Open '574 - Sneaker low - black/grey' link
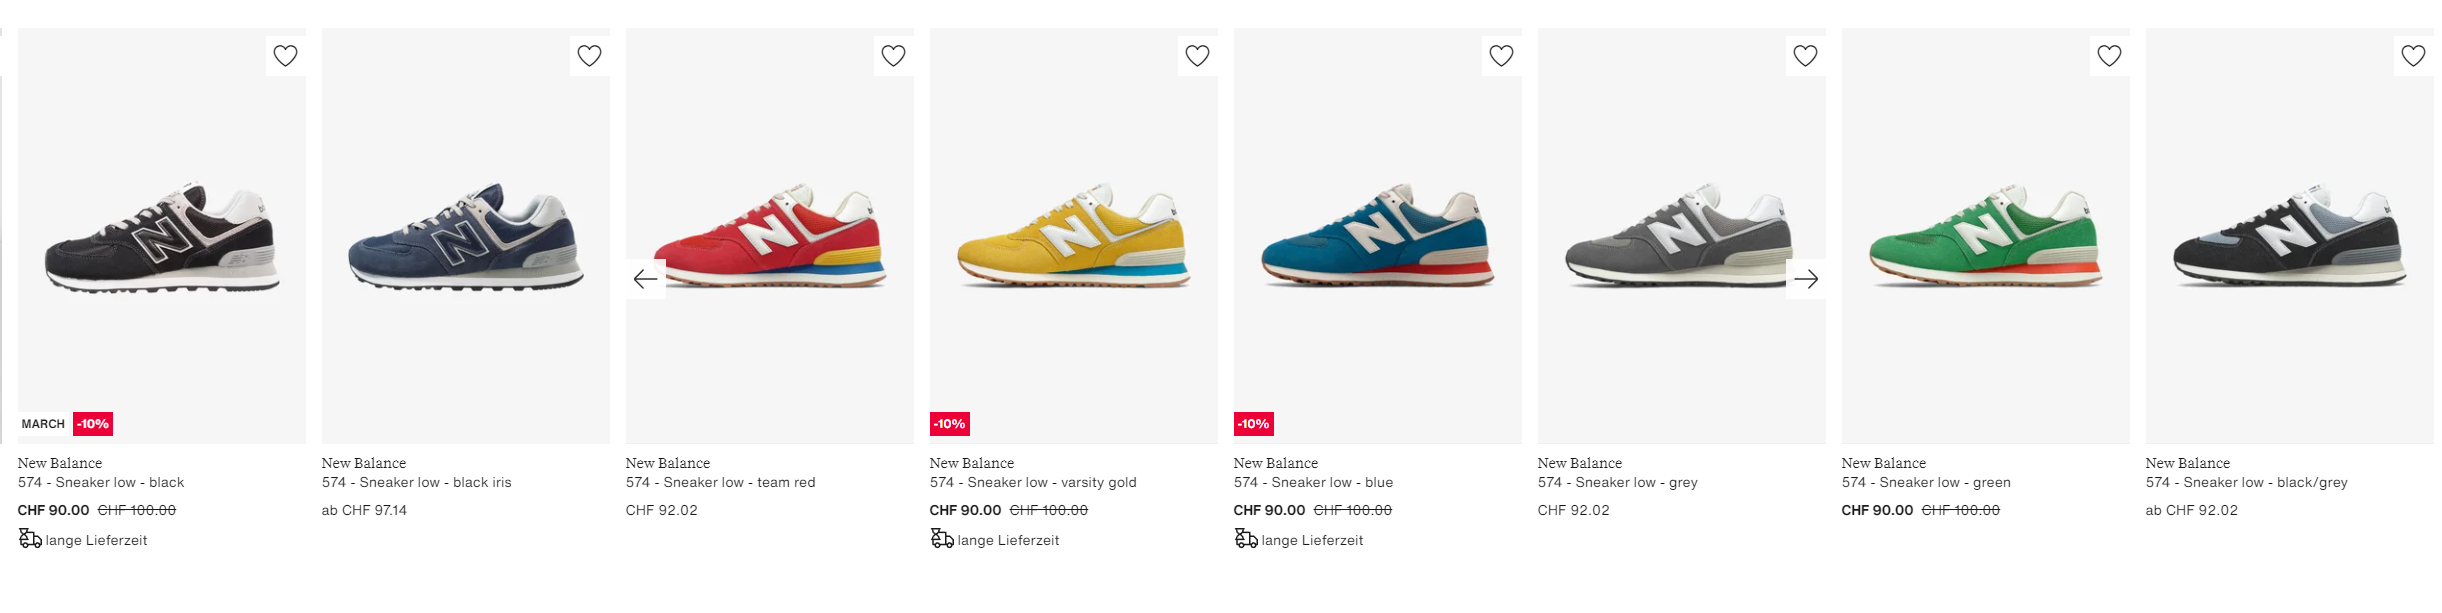 click(x=2246, y=483)
